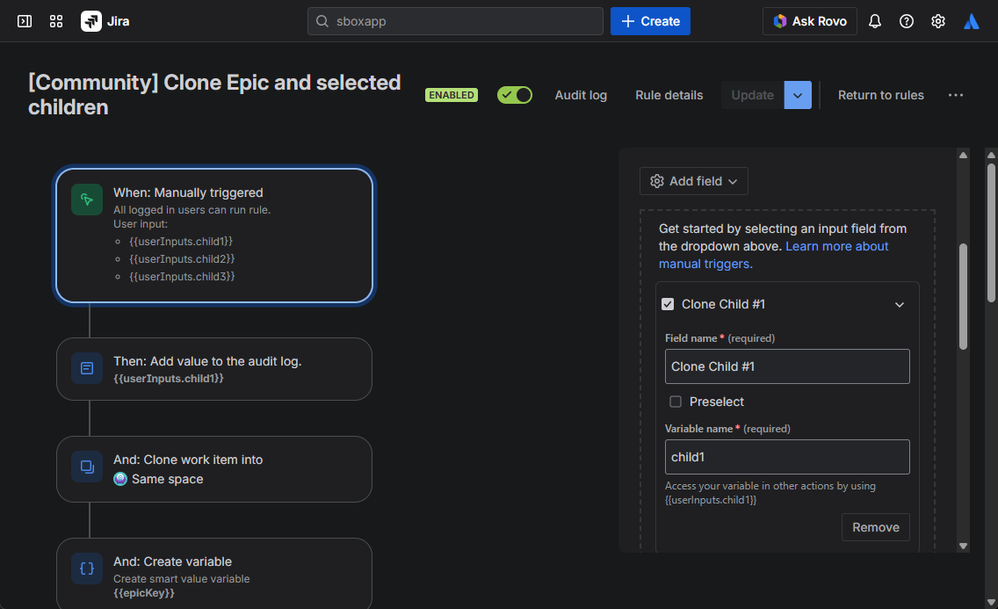Open the more options ellipsis menu
This screenshot has height=609, width=998.
coord(955,95)
